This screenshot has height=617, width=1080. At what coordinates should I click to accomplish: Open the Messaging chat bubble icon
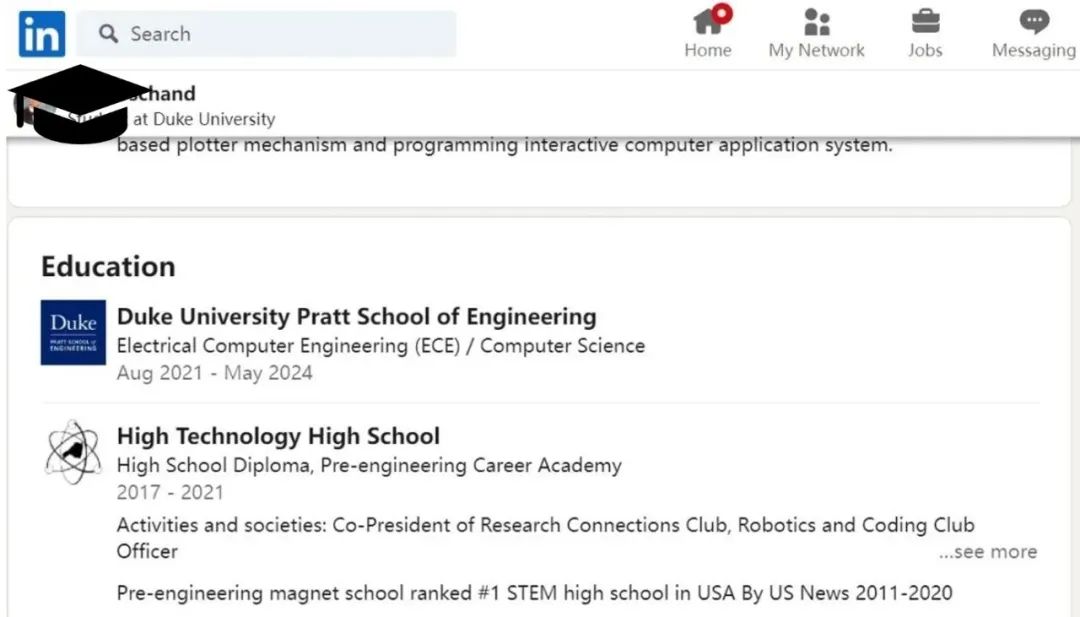point(1034,22)
